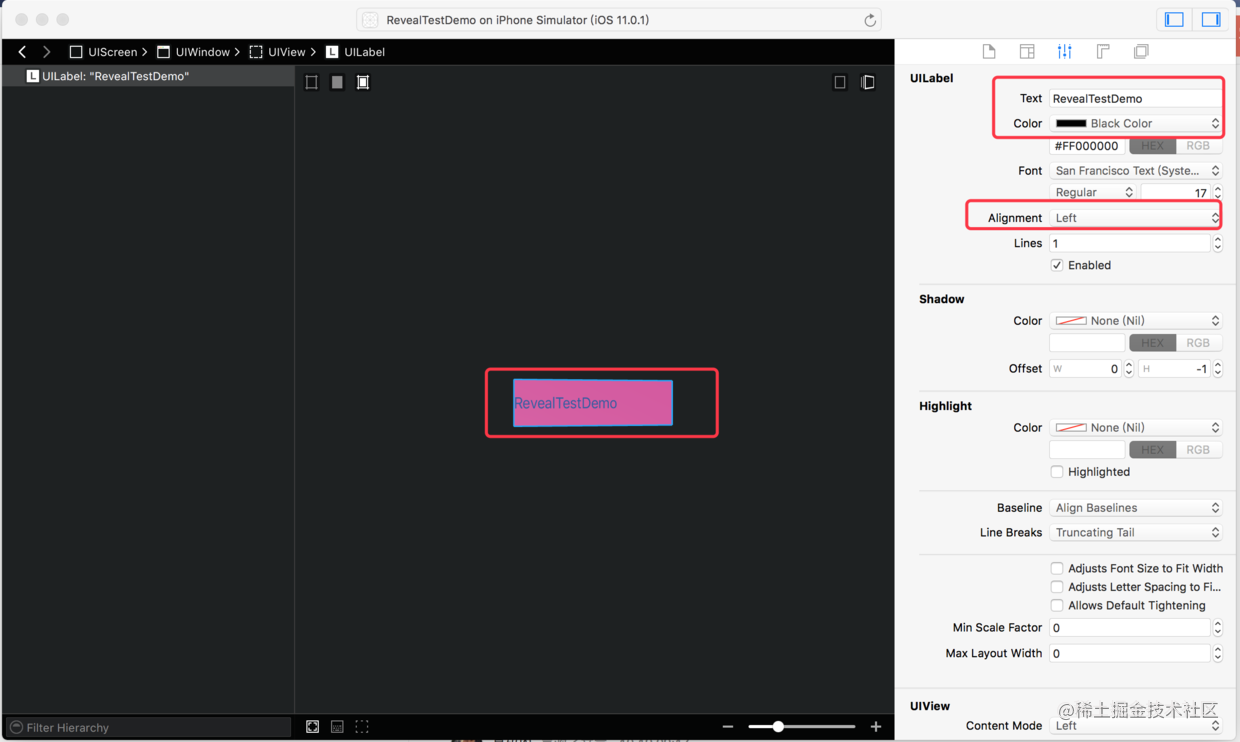Uncheck the Enabled checkbox
The height and width of the screenshot is (742, 1240).
click(1057, 265)
